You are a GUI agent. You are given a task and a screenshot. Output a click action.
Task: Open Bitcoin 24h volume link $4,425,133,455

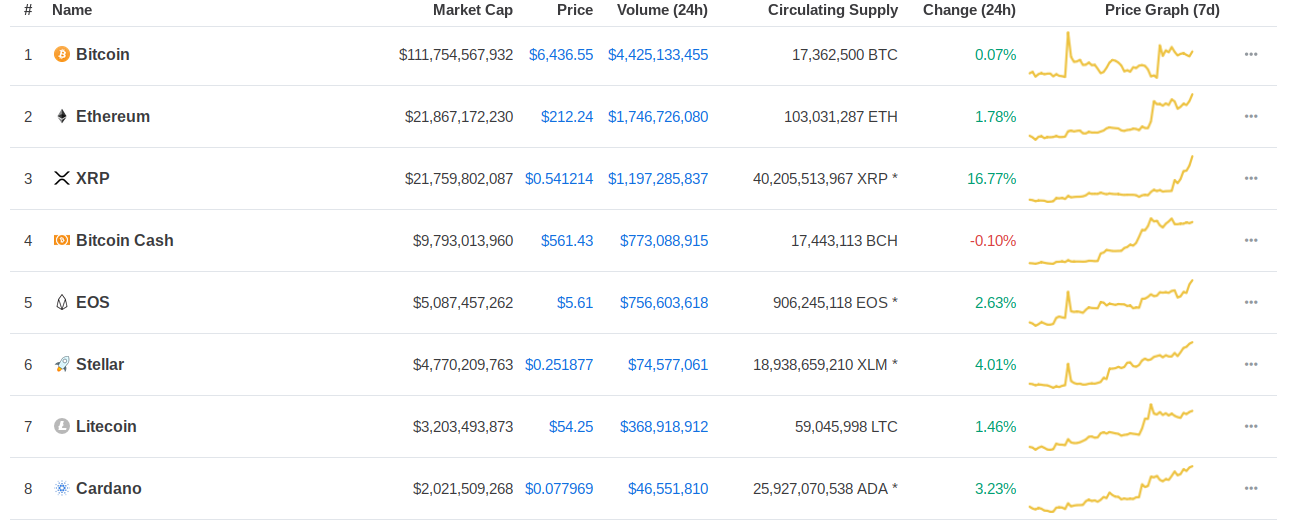(x=658, y=54)
